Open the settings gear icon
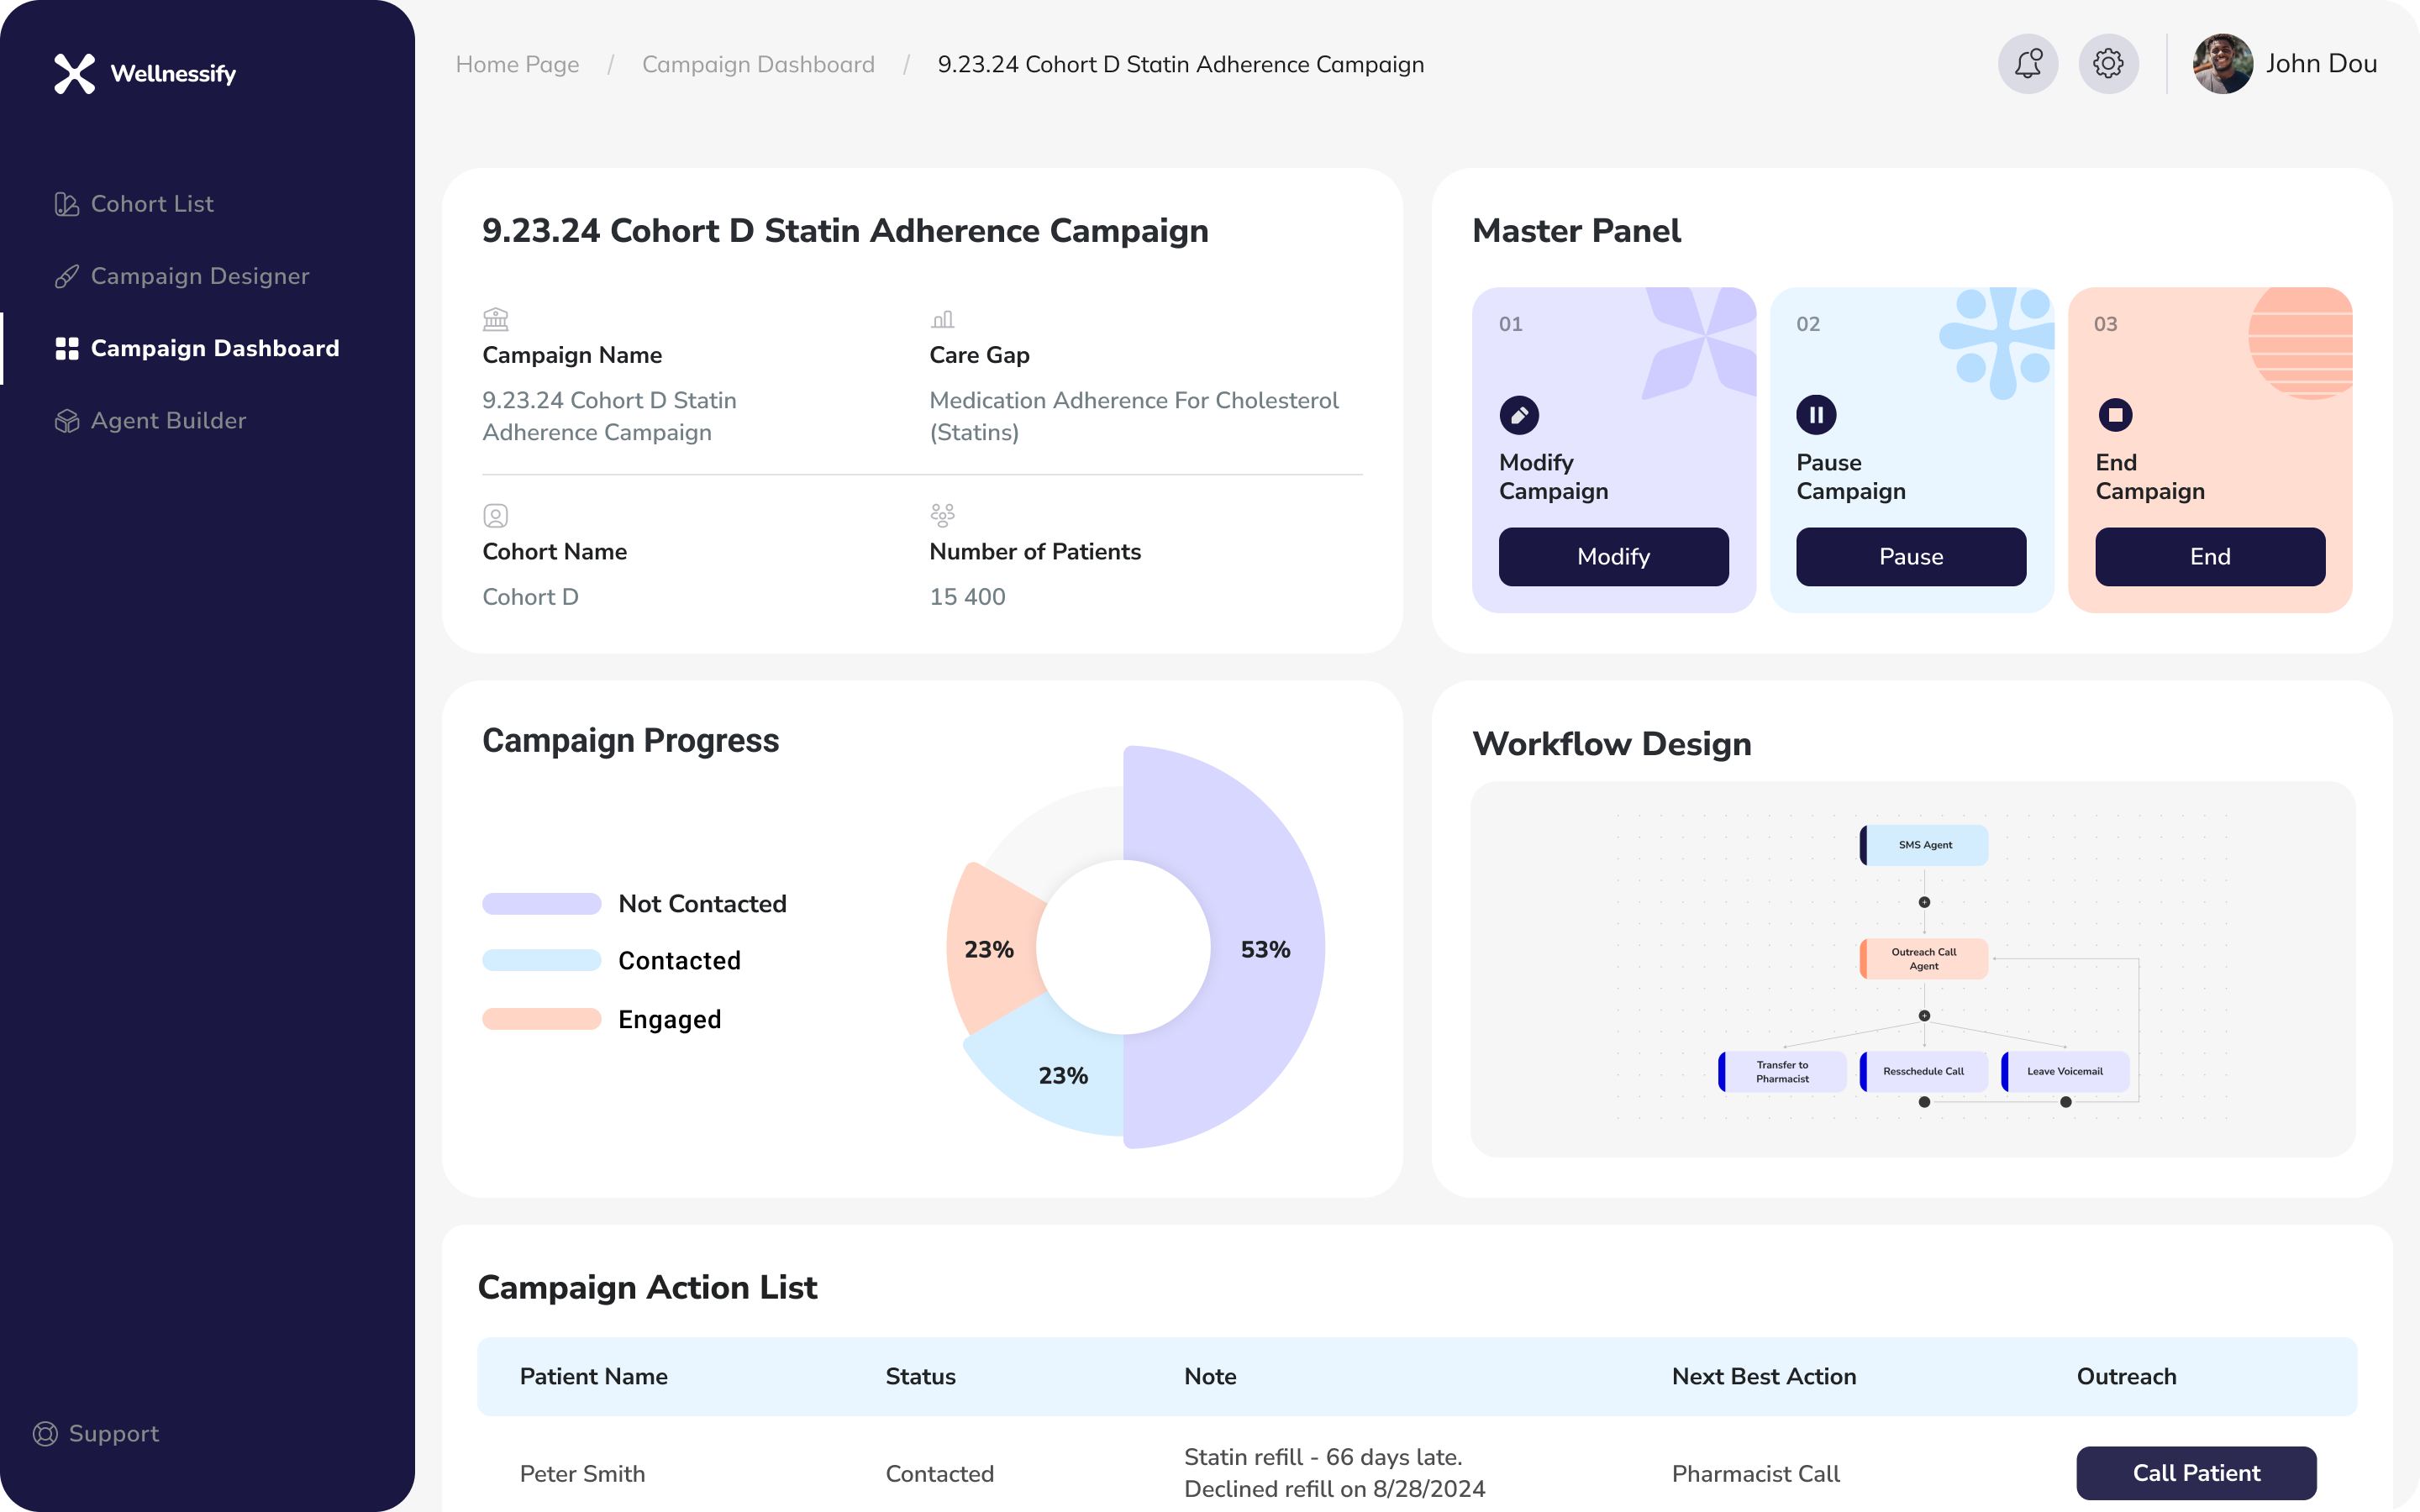 pyautogui.click(x=2110, y=63)
